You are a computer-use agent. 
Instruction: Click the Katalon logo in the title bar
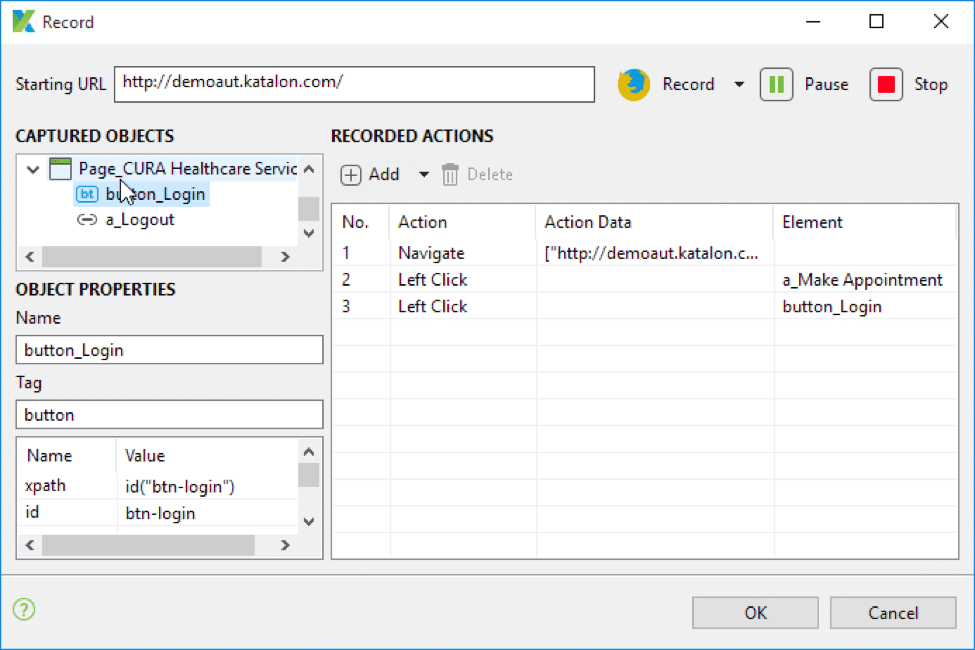(x=20, y=20)
